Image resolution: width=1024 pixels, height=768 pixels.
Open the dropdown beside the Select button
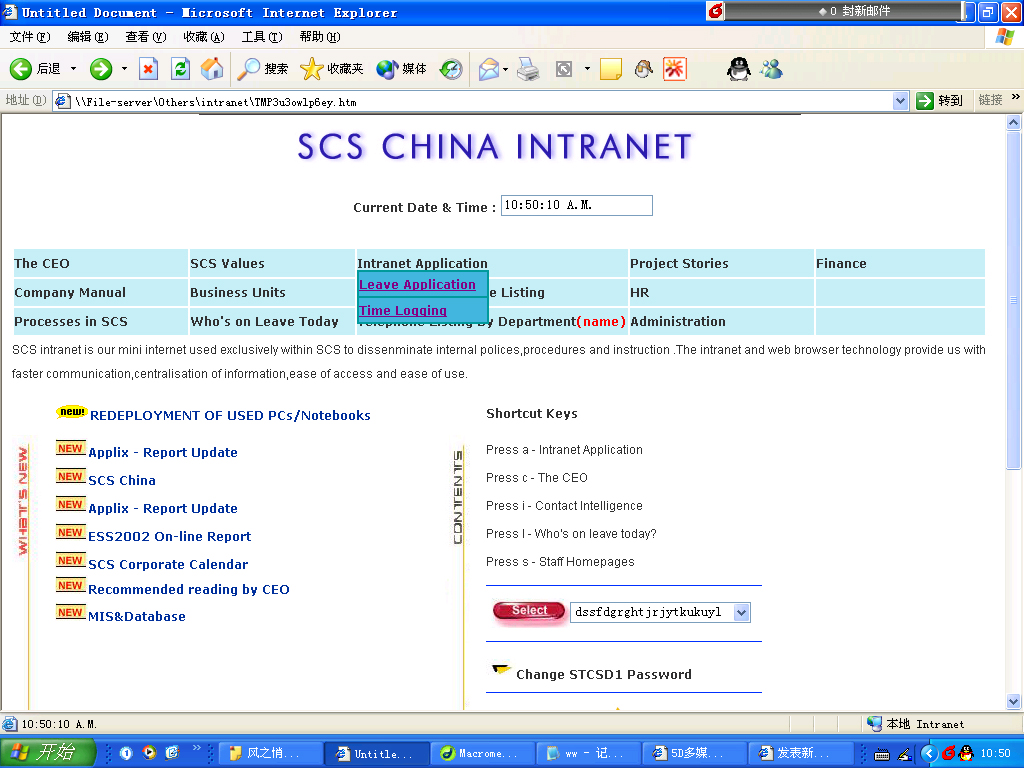[x=741, y=612]
